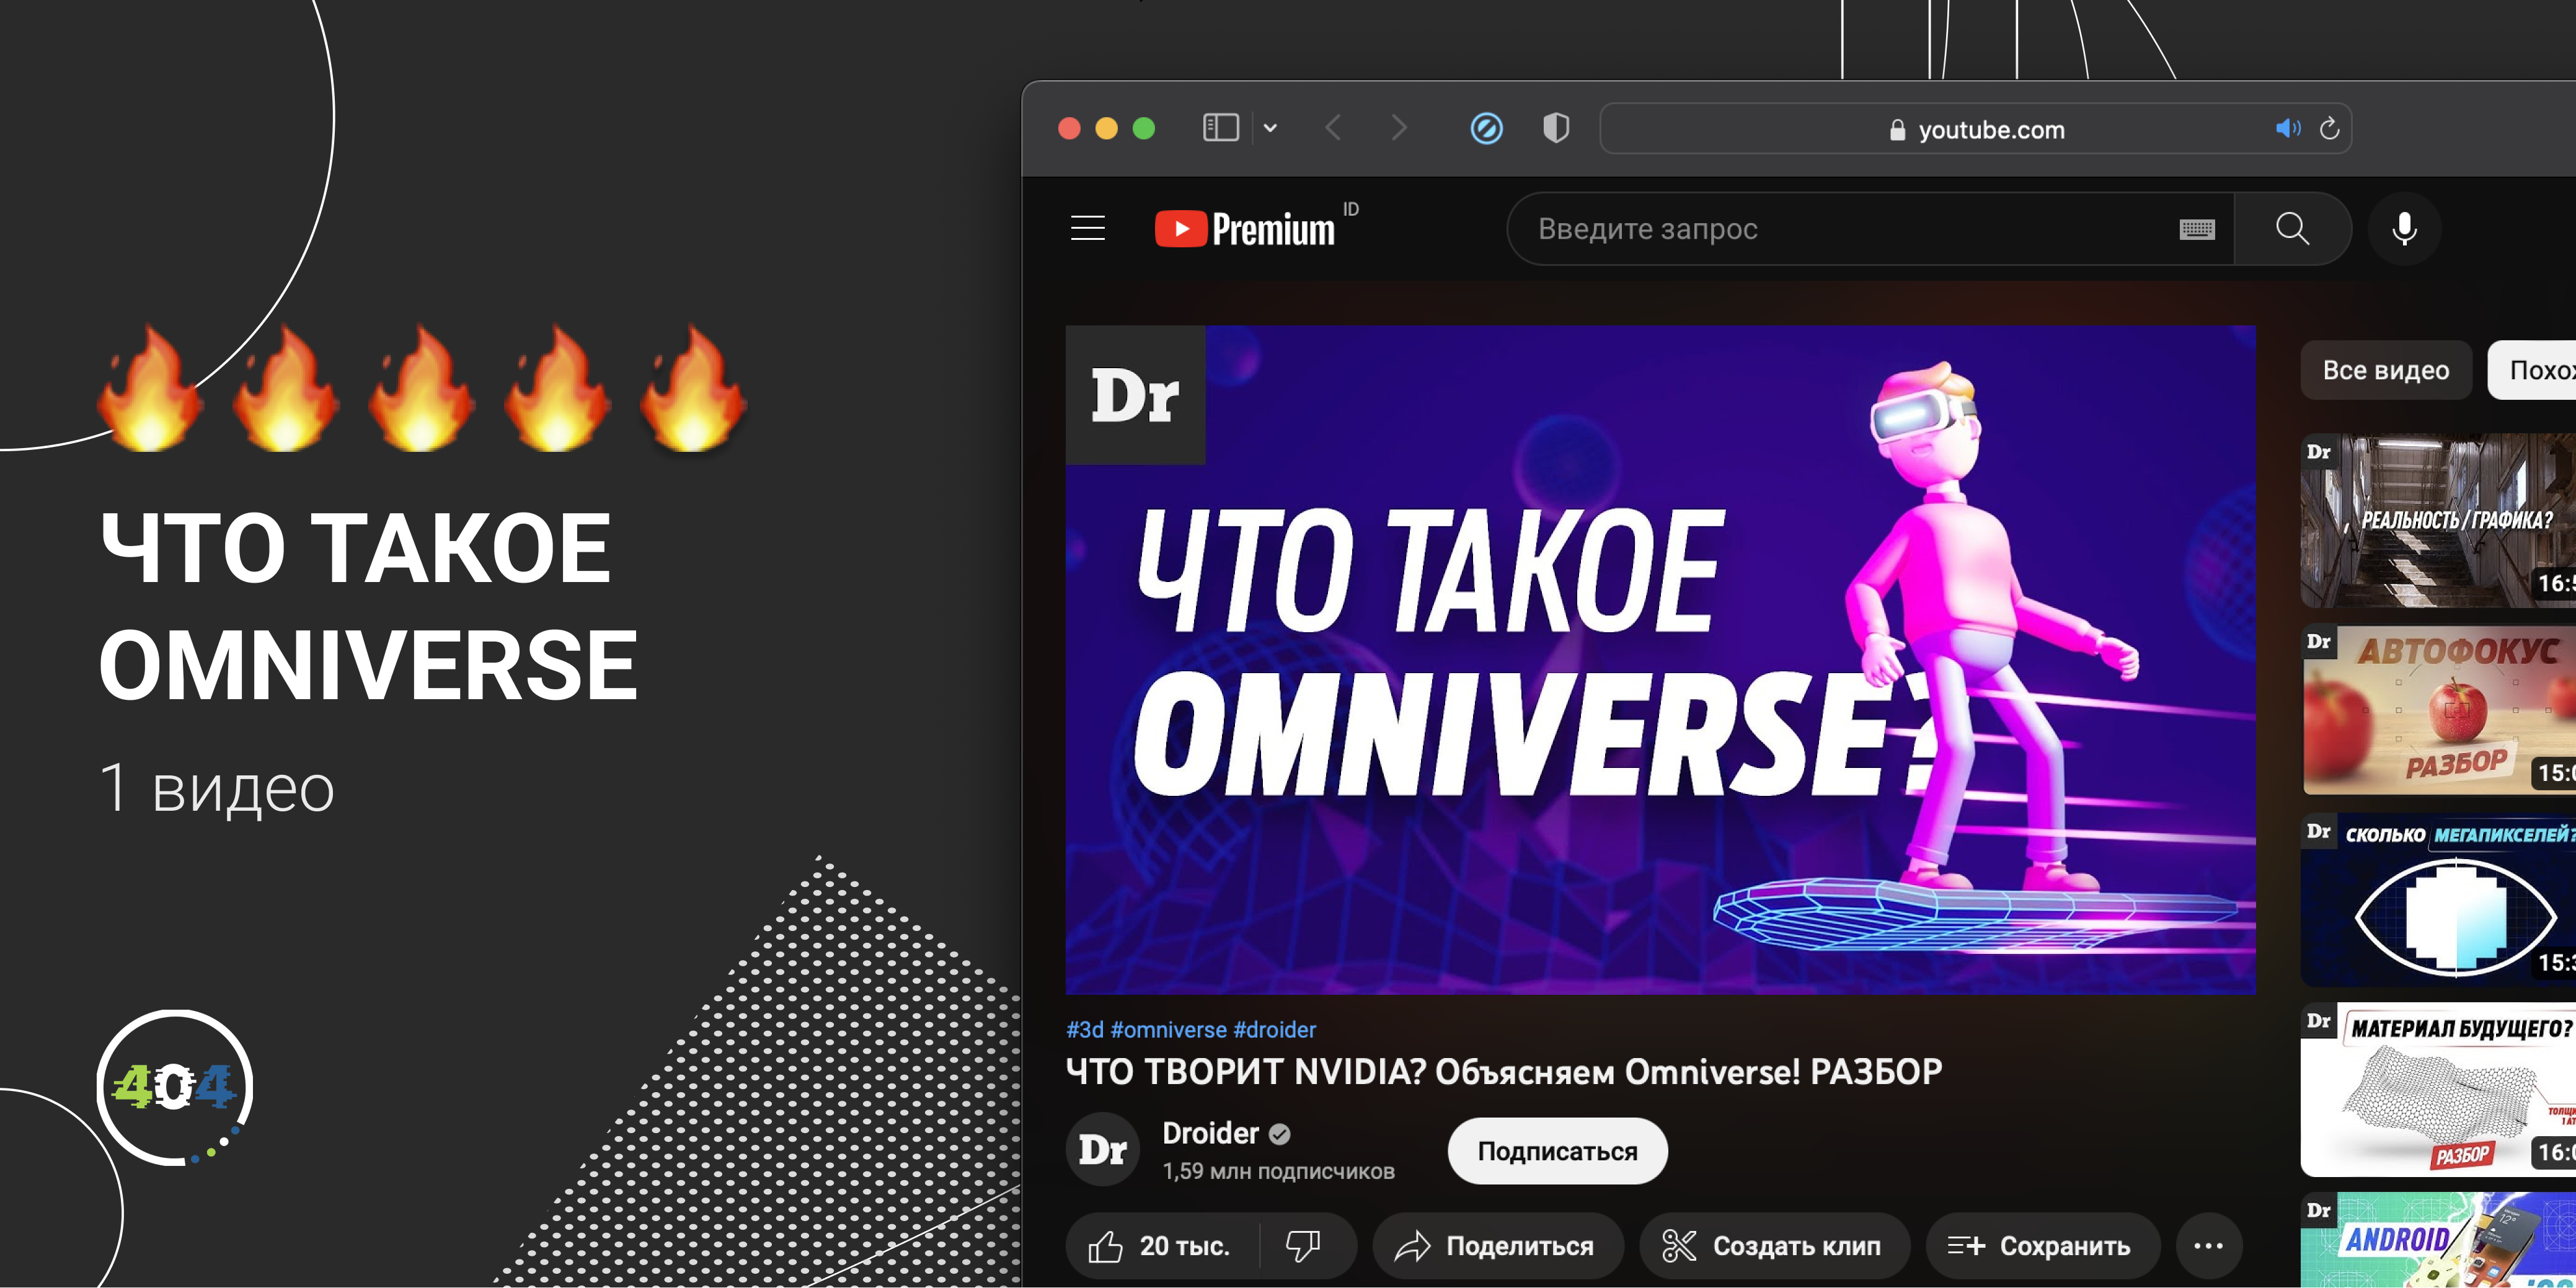Screen dimensions: 2576x1288
Task: Click the blue content blocker extension icon
Action: pyautogui.click(x=1486, y=128)
